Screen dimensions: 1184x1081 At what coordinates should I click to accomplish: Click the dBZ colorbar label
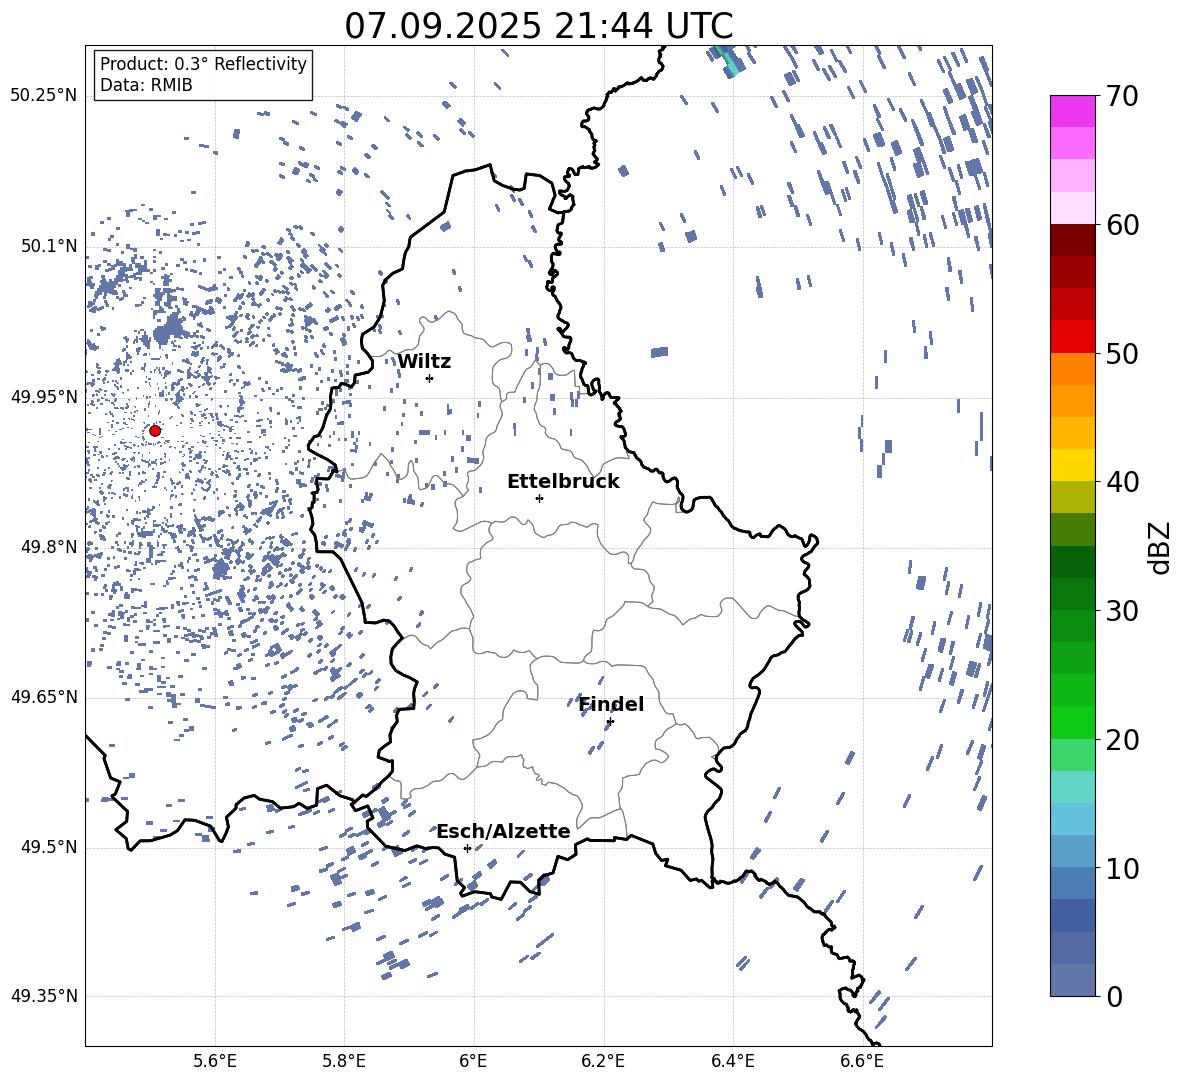(1158, 547)
